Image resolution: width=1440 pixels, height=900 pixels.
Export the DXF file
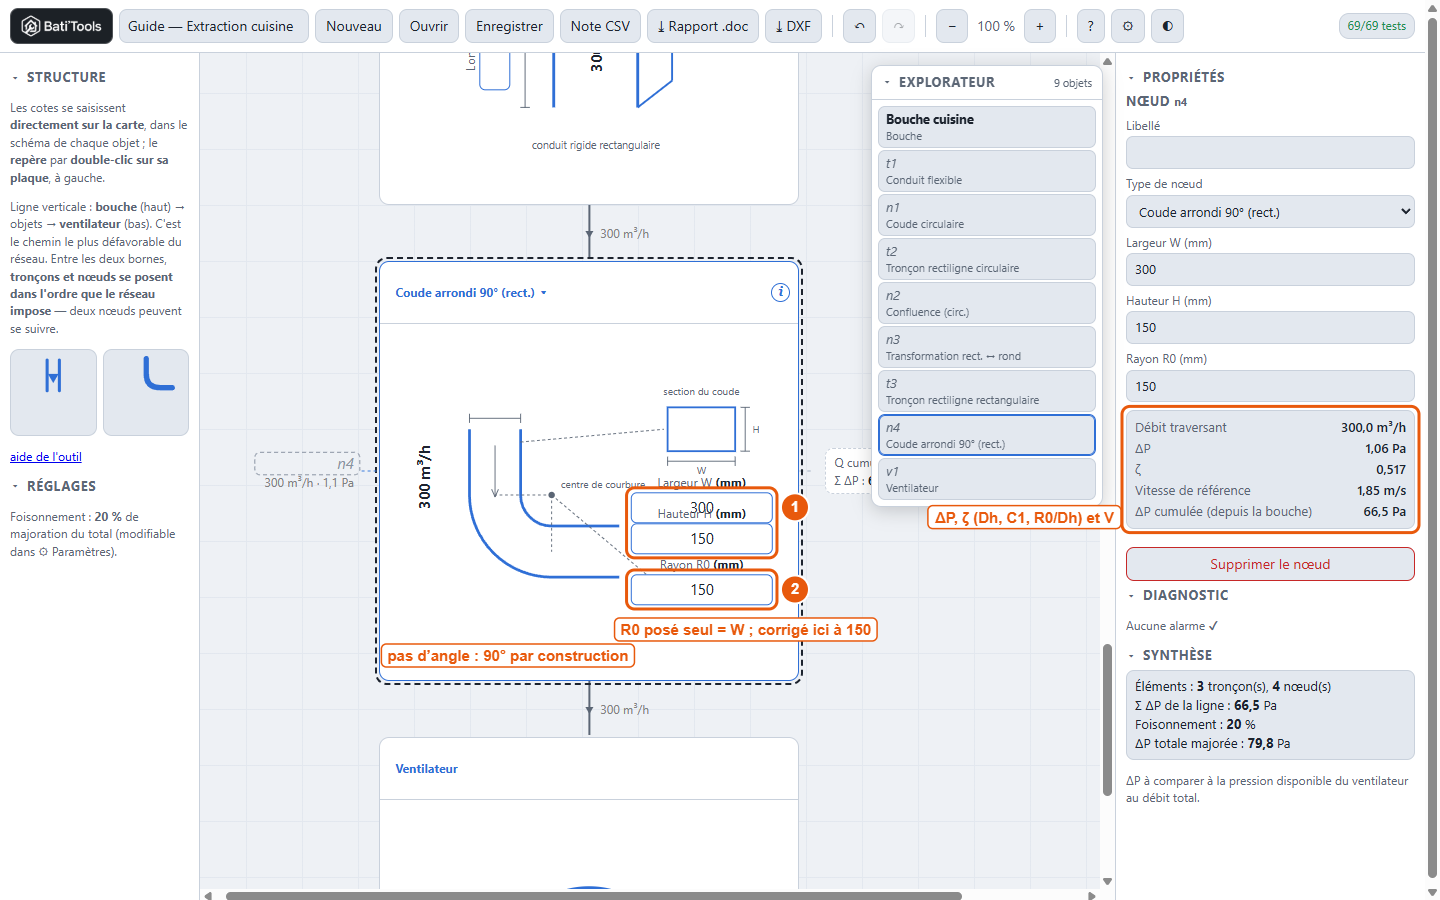pyautogui.click(x=793, y=26)
